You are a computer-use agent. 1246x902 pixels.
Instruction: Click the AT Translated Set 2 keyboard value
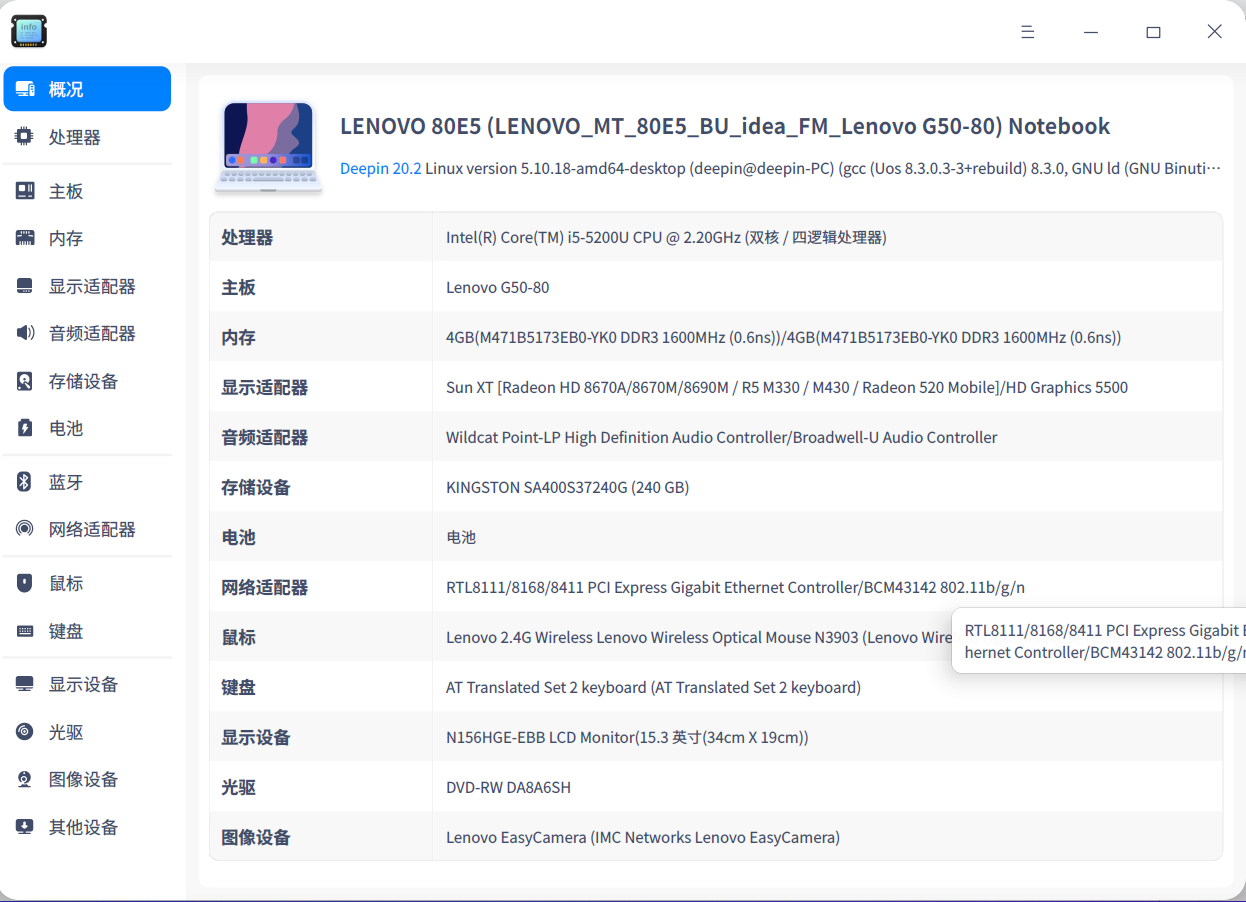653,687
